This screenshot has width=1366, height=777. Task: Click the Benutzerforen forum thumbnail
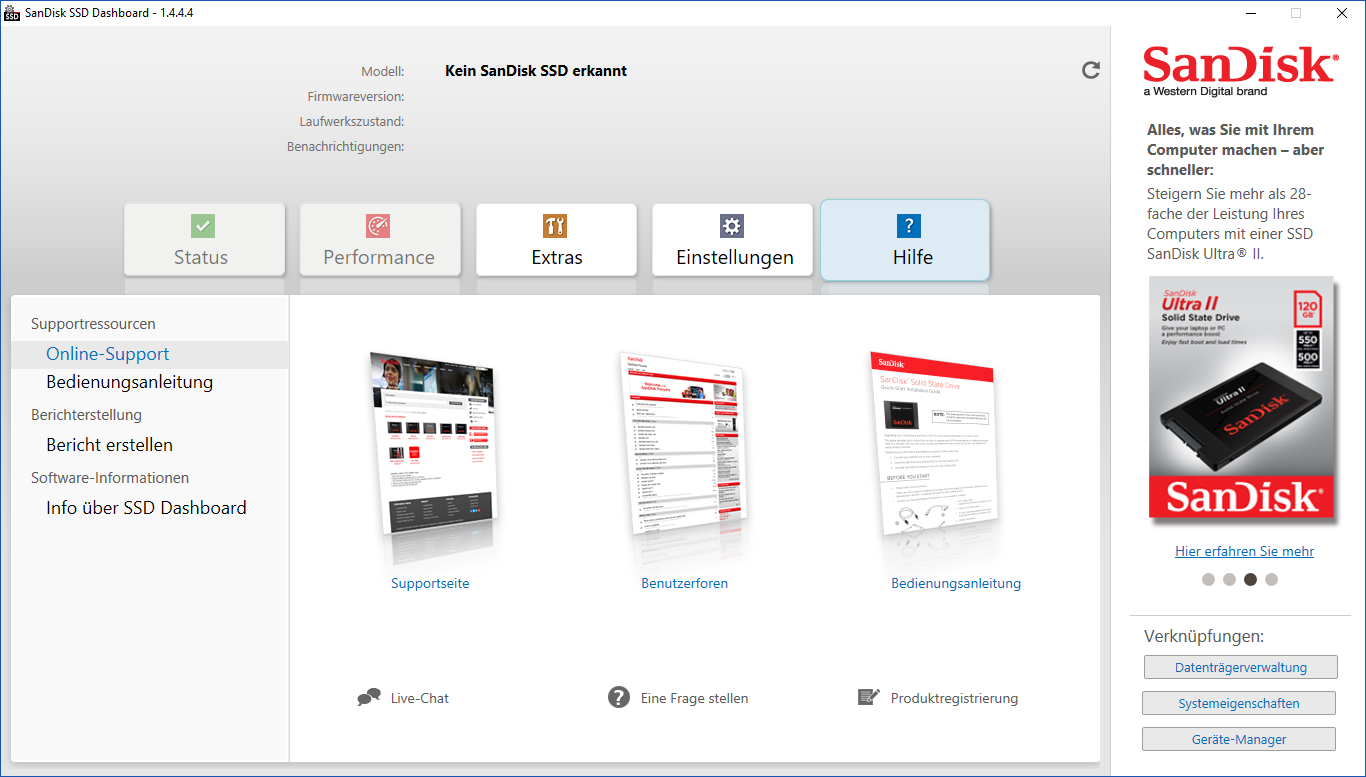pyautogui.click(x=683, y=445)
